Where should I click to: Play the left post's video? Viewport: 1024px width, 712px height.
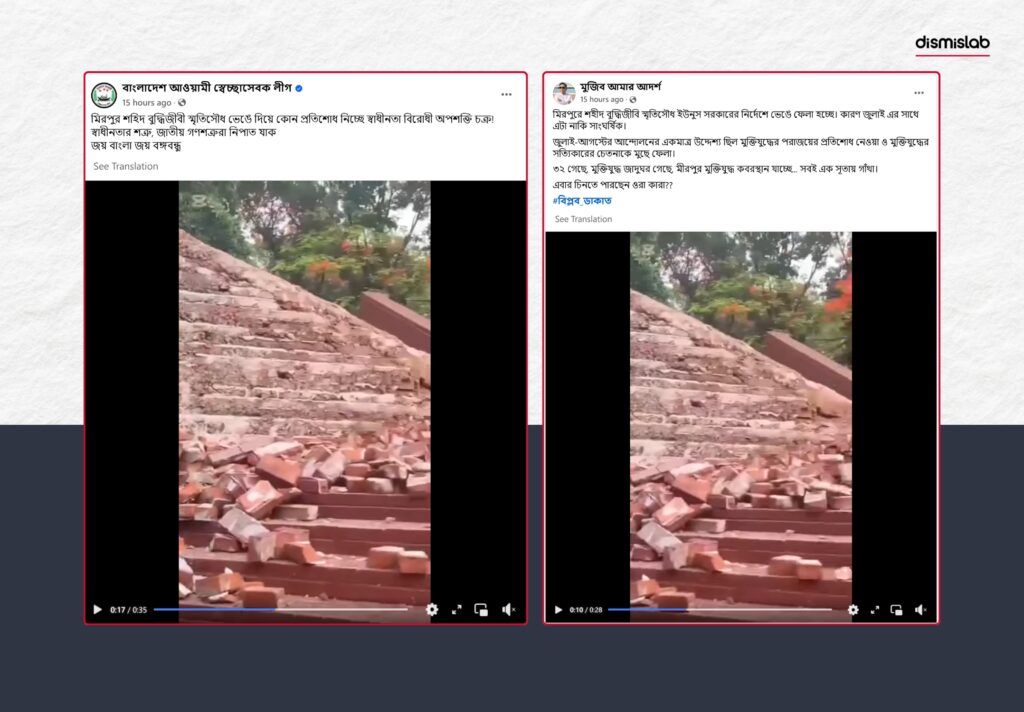(97, 609)
